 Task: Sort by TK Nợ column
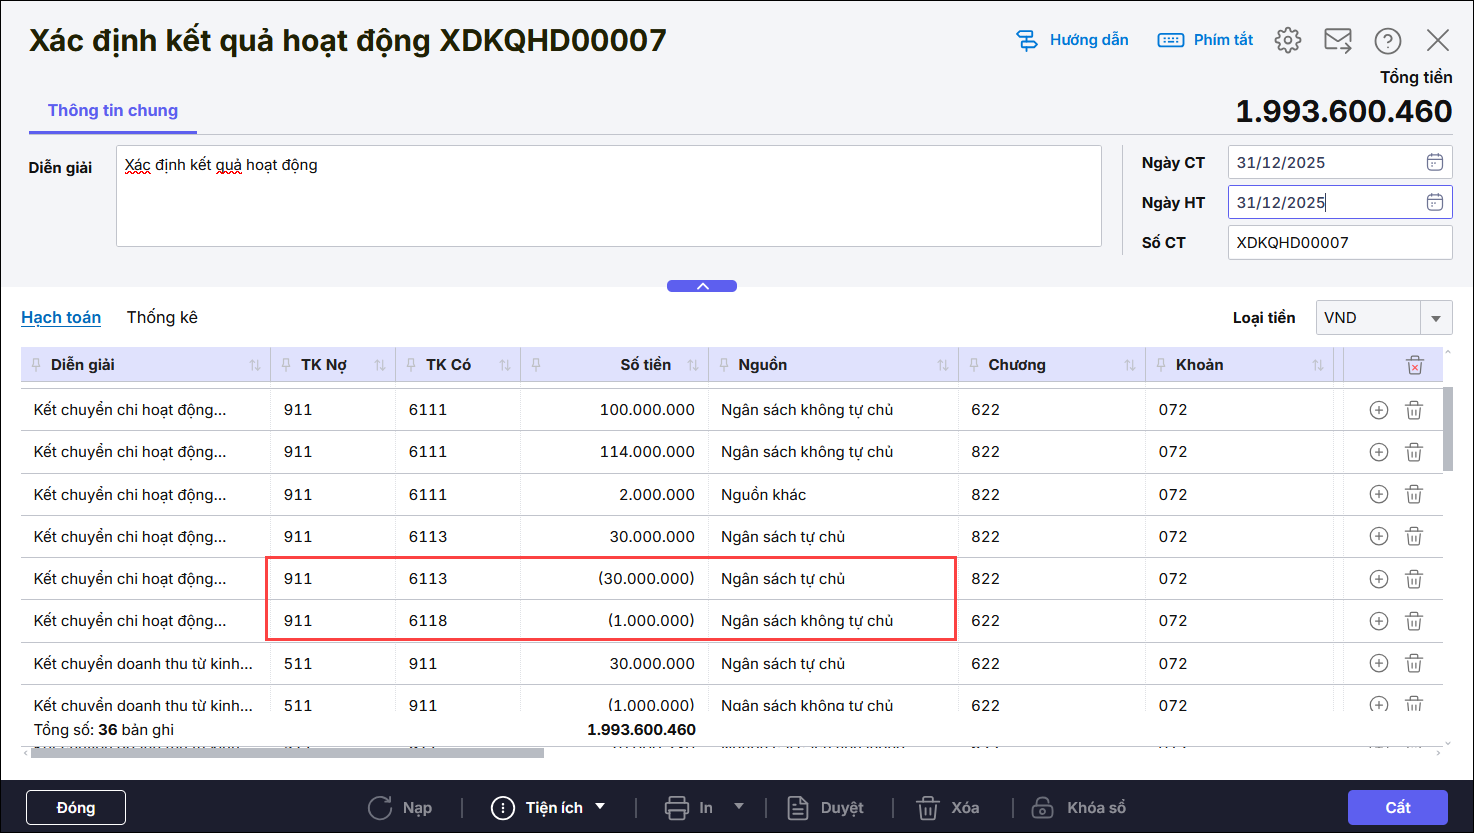click(x=380, y=365)
